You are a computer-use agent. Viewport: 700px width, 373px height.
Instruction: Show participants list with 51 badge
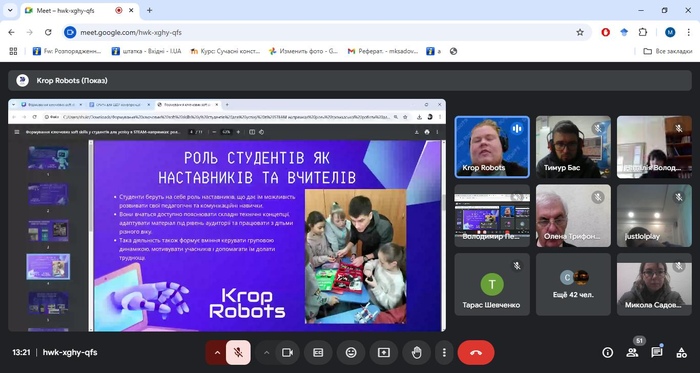click(632, 352)
